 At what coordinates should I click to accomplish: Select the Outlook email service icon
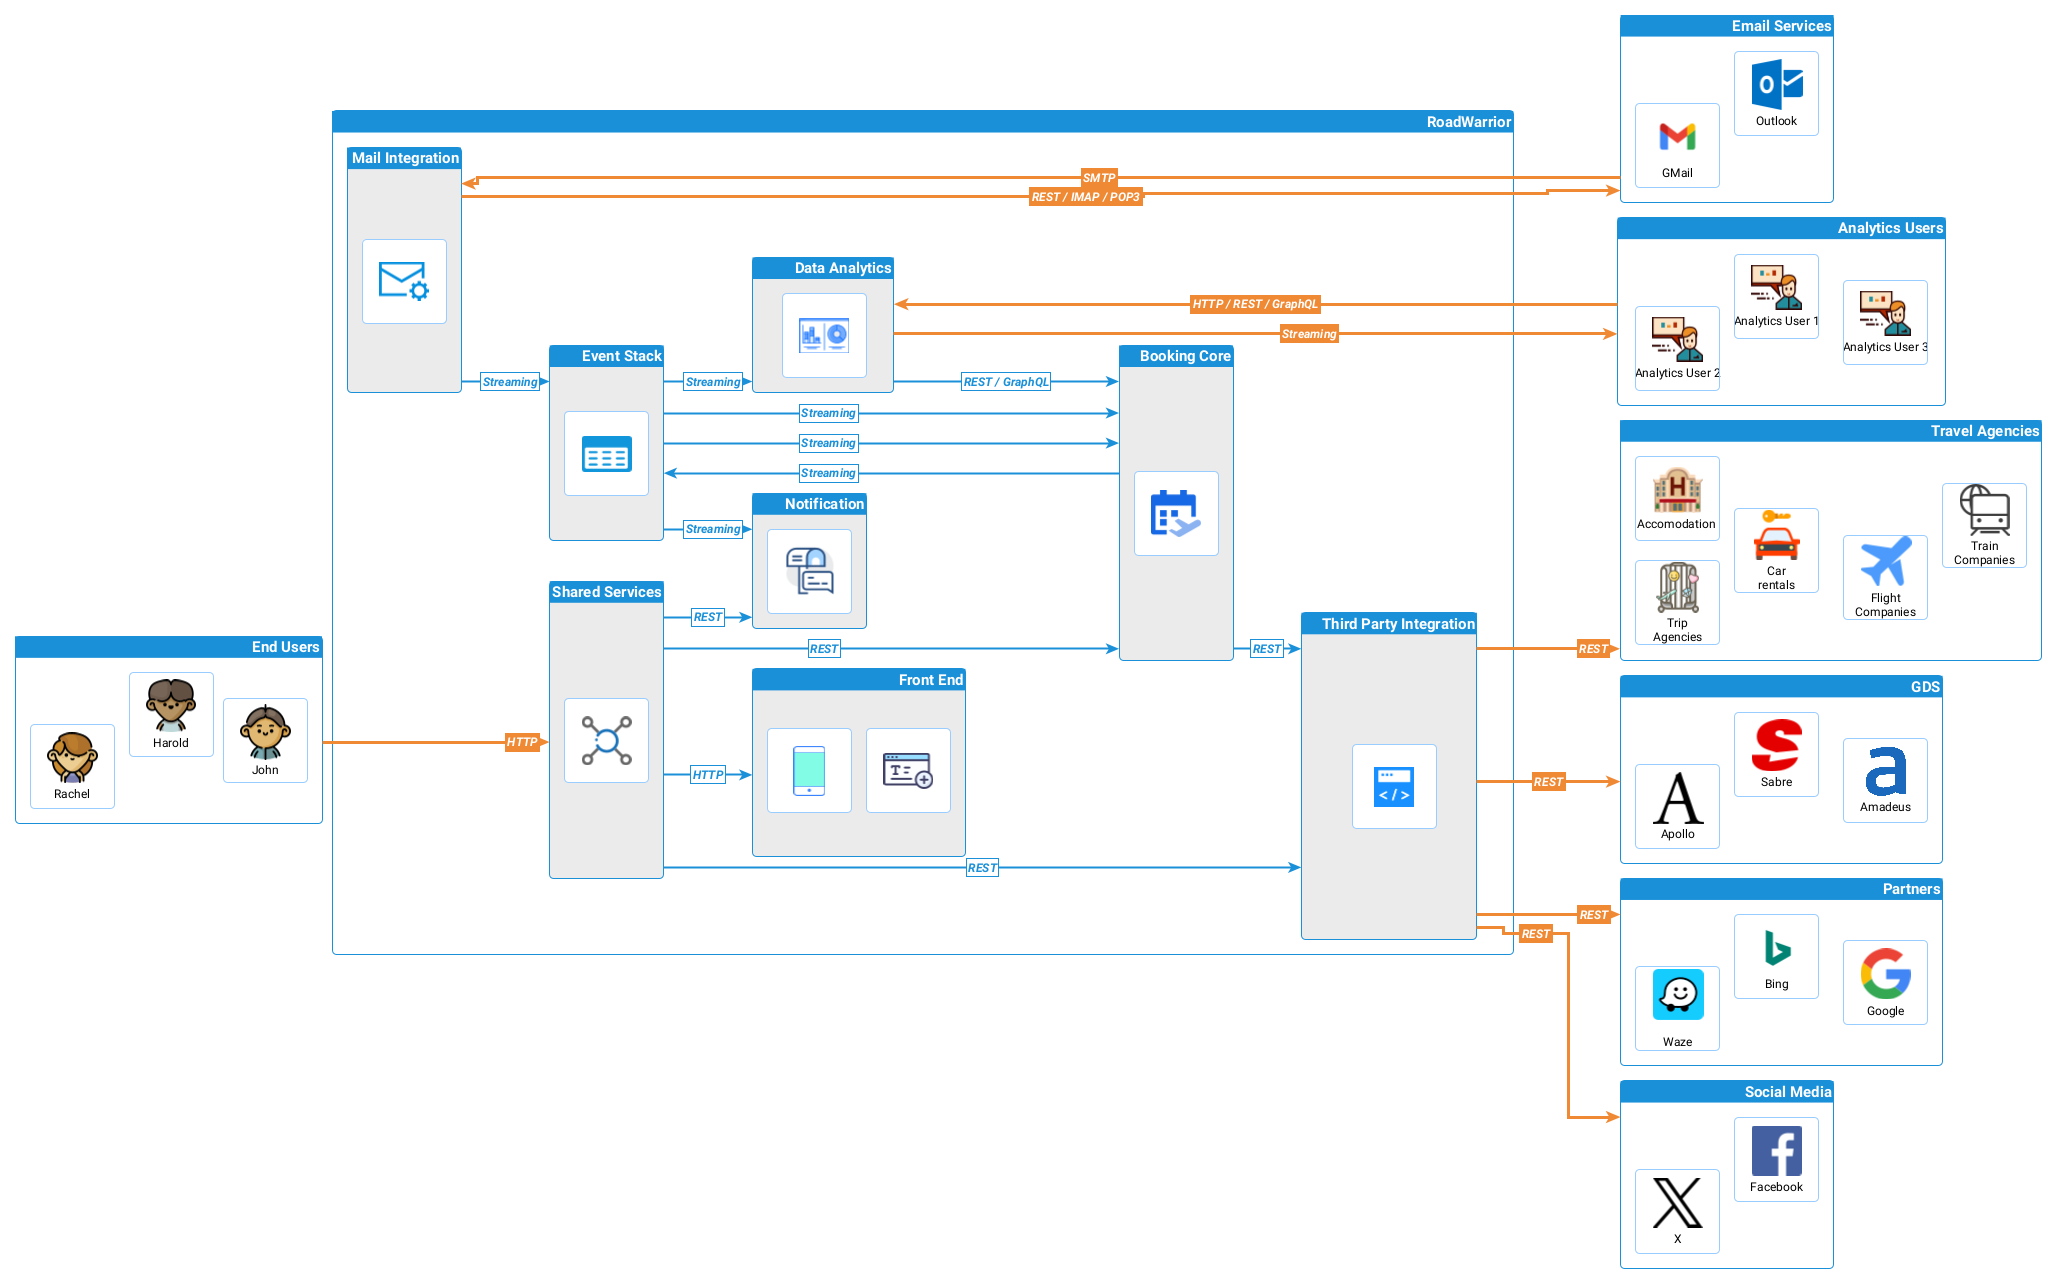(x=1776, y=85)
